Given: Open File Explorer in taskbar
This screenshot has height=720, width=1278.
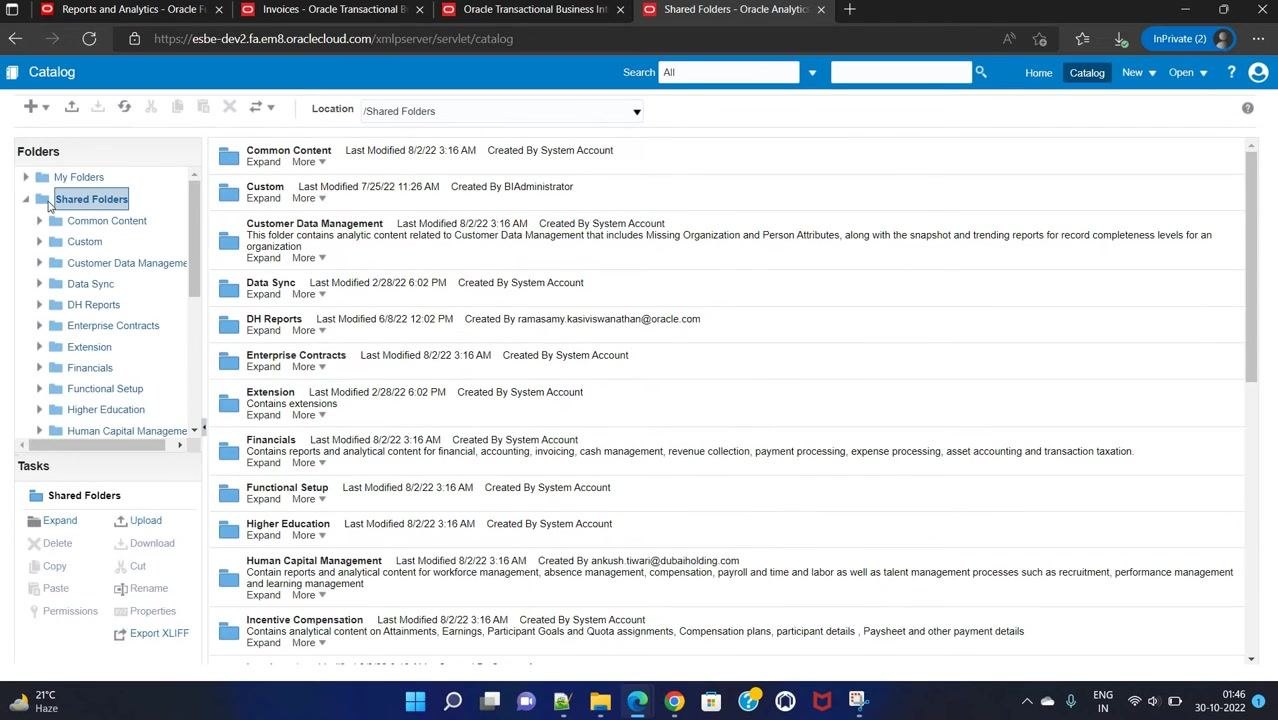Looking at the screenshot, I should 600,701.
